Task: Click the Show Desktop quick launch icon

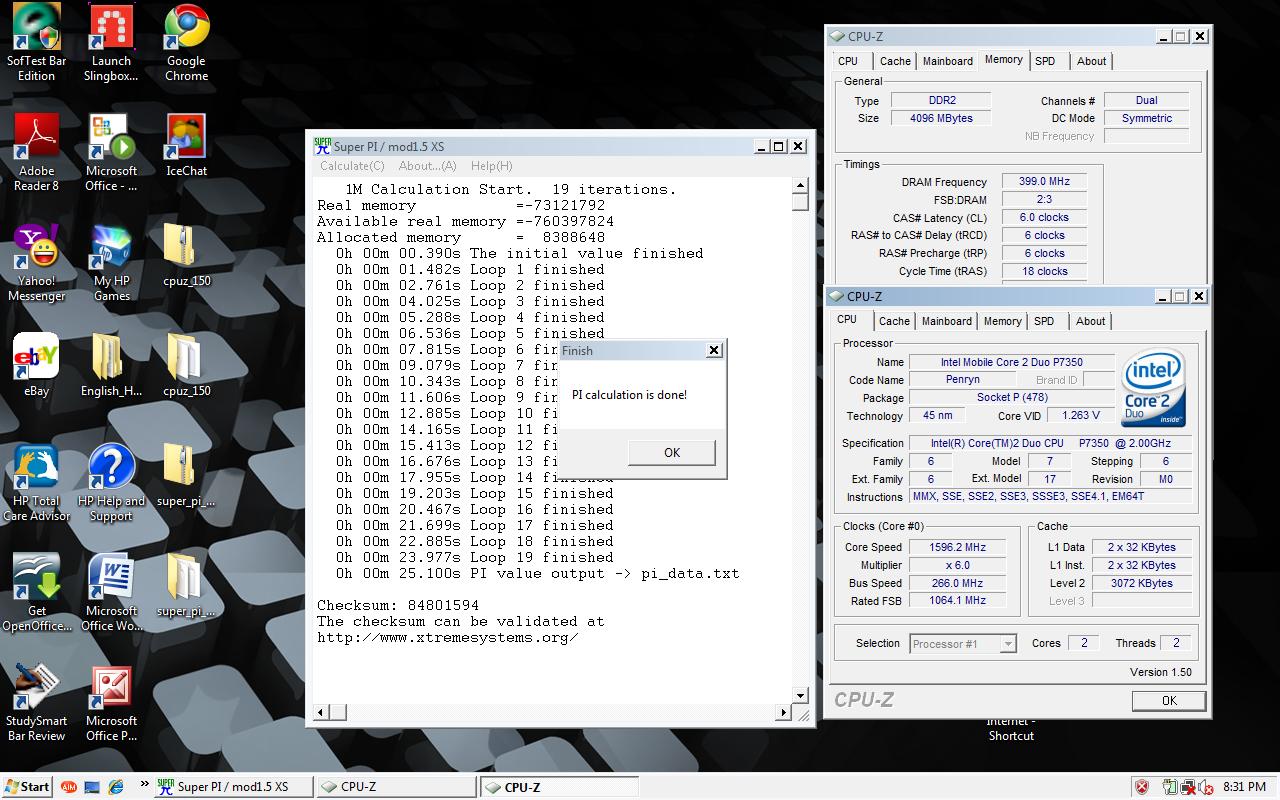Action: click(91, 787)
